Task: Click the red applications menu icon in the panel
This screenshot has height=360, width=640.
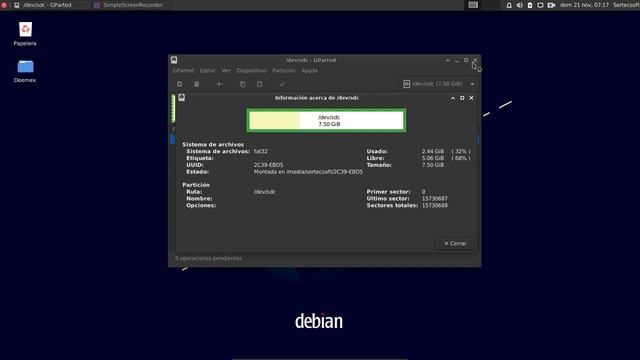Action: point(4,5)
